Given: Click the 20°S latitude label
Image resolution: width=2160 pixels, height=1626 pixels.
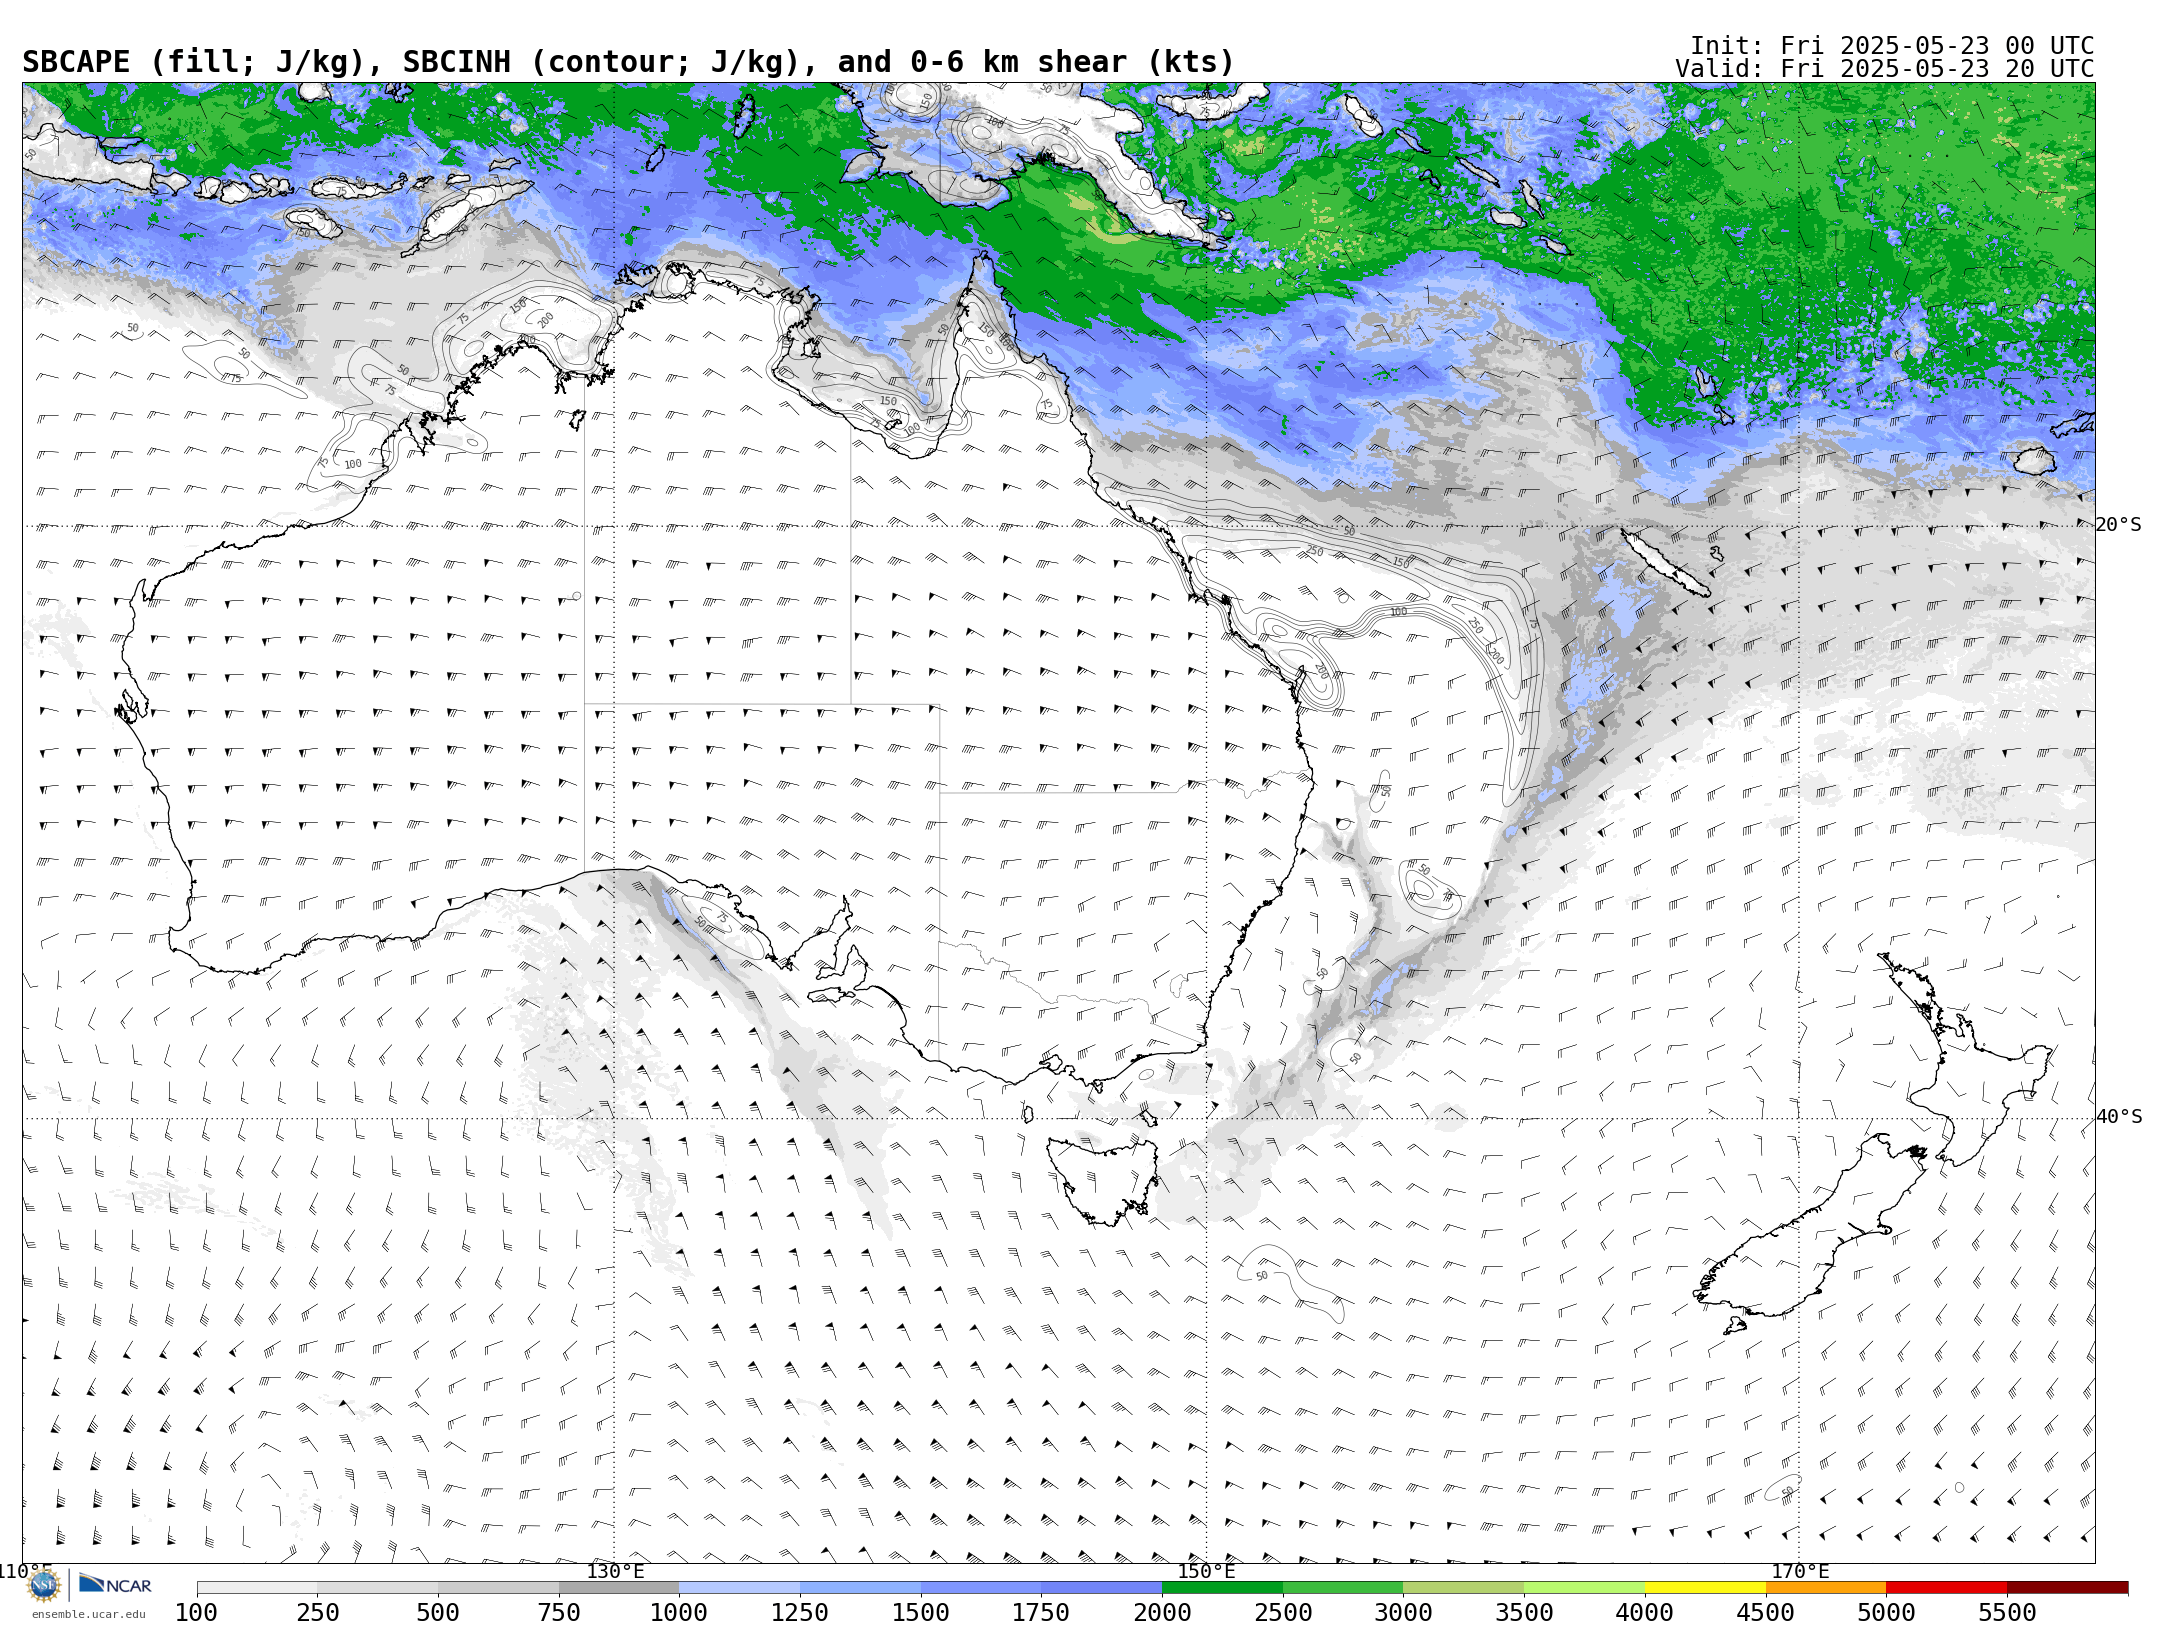Looking at the screenshot, I should coord(2119,525).
